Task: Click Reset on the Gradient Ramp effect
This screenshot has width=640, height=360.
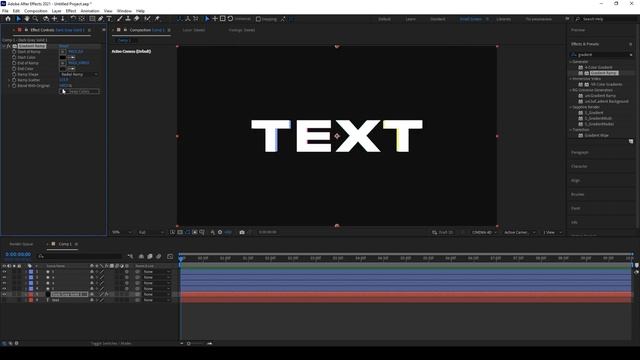Action: [64, 46]
